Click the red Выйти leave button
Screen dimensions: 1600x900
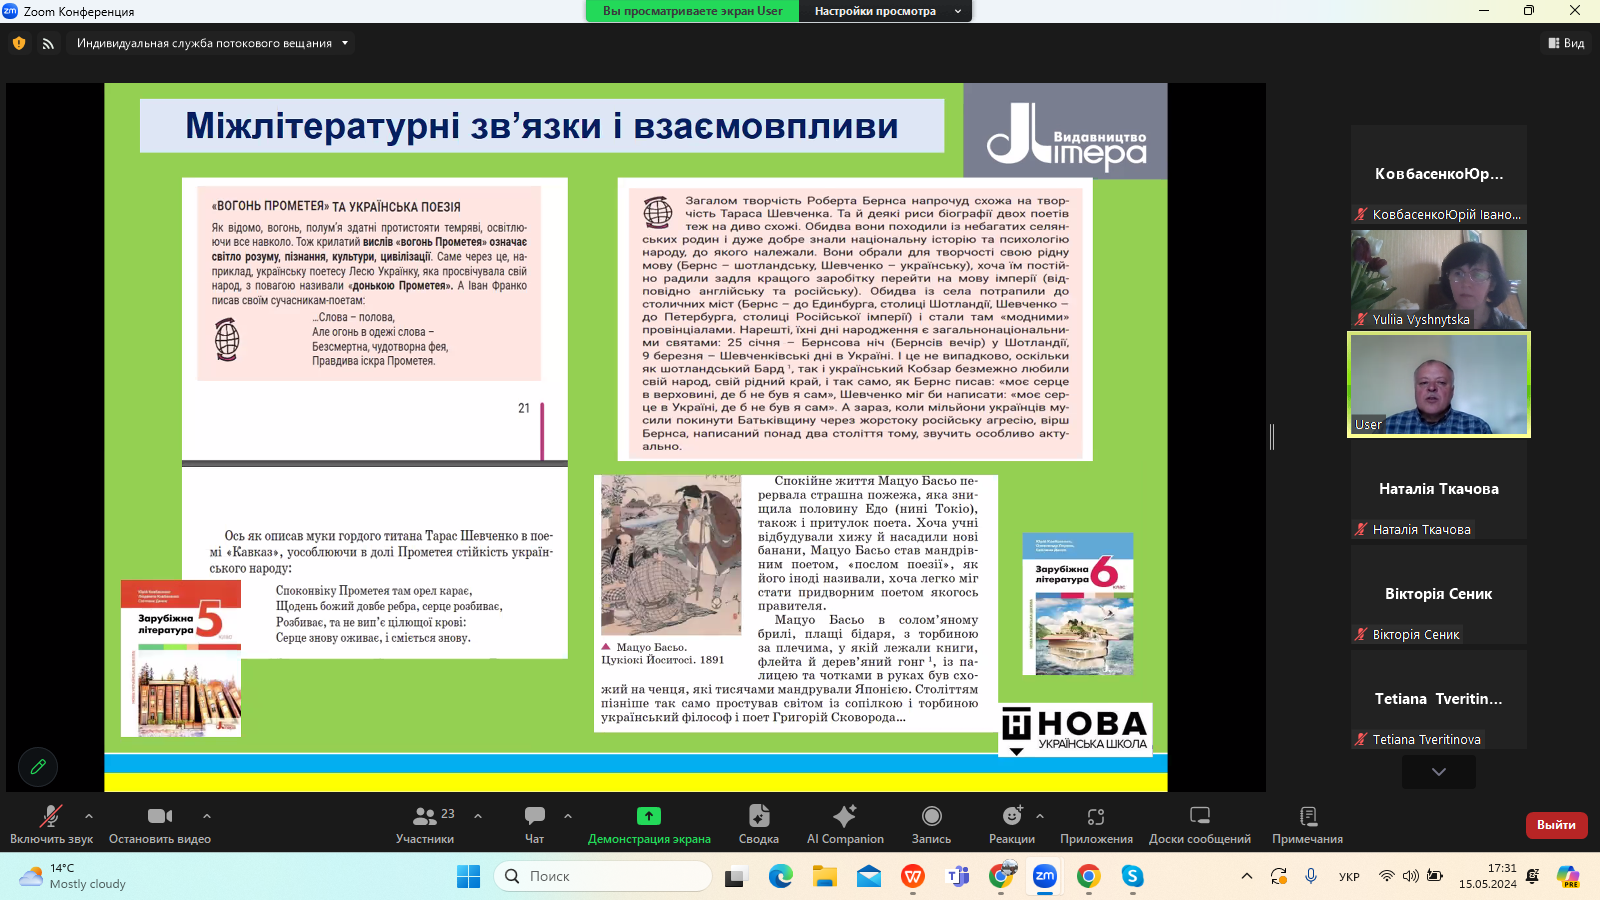point(1556,825)
